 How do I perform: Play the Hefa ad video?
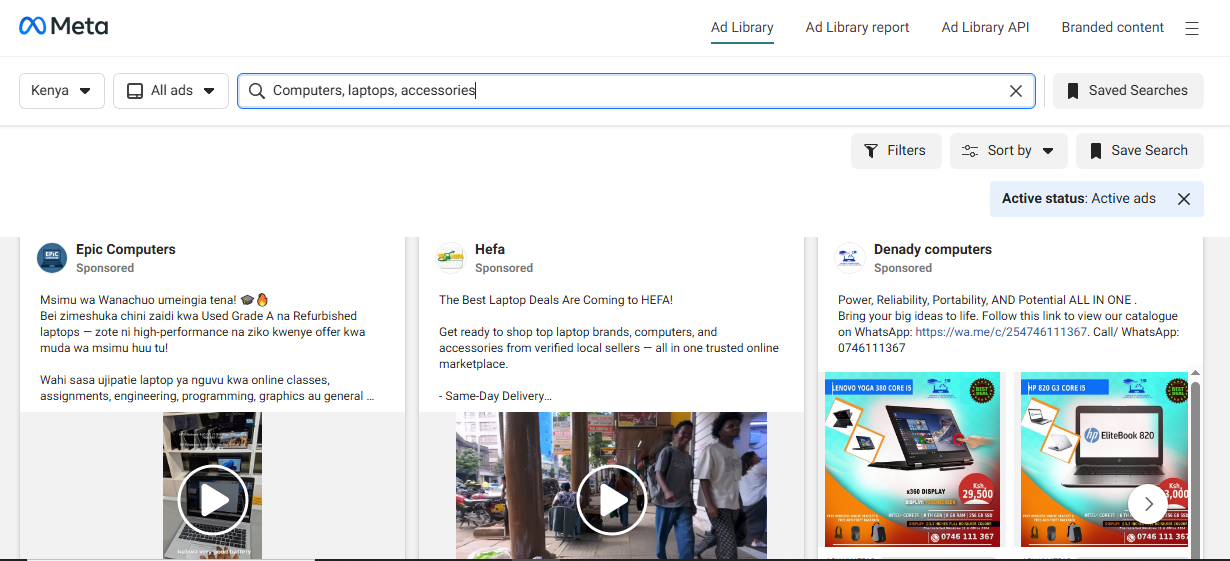[x=612, y=499]
